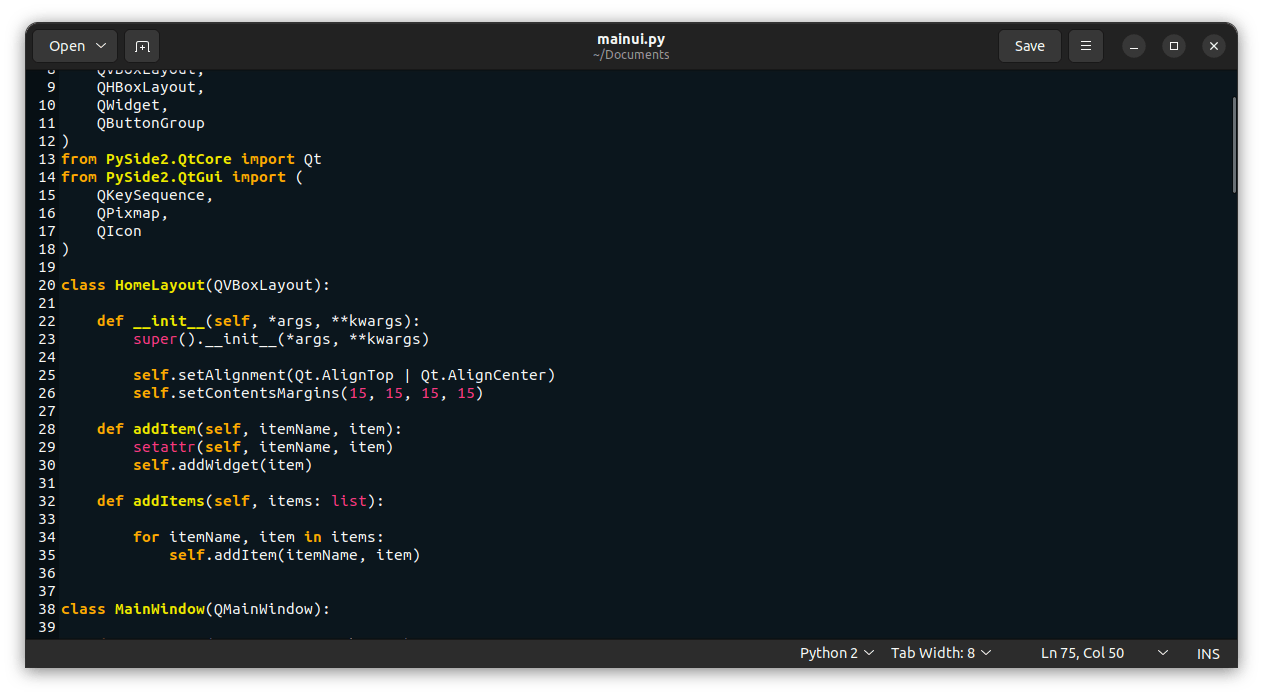Toggle the INS insert mode indicator

(x=1208, y=653)
